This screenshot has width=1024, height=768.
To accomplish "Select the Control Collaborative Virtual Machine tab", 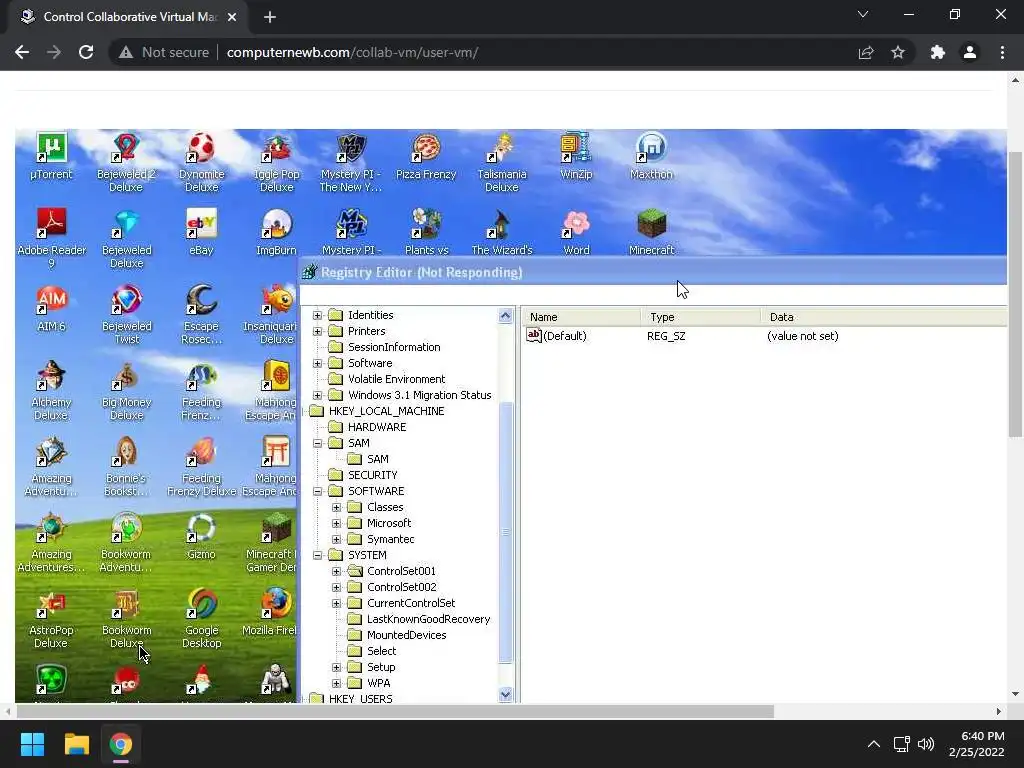I will pyautogui.click(x=128, y=17).
